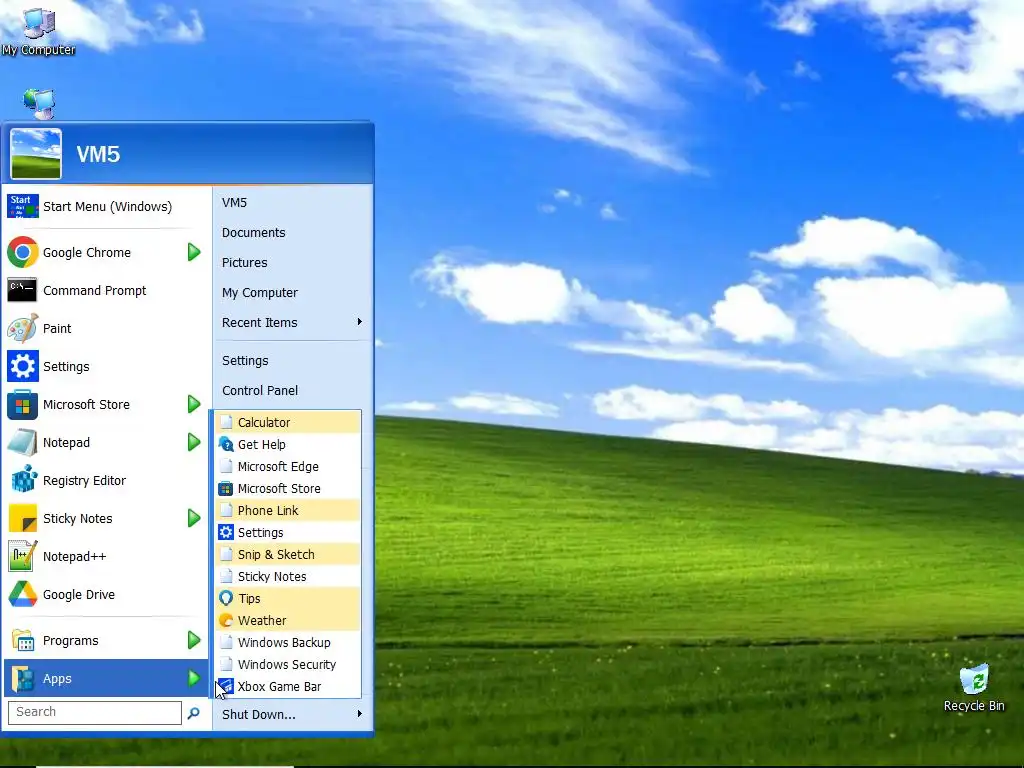Image resolution: width=1024 pixels, height=768 pixels.
Task: Open the Paint palette icon
Action: (x=23, y=328)
